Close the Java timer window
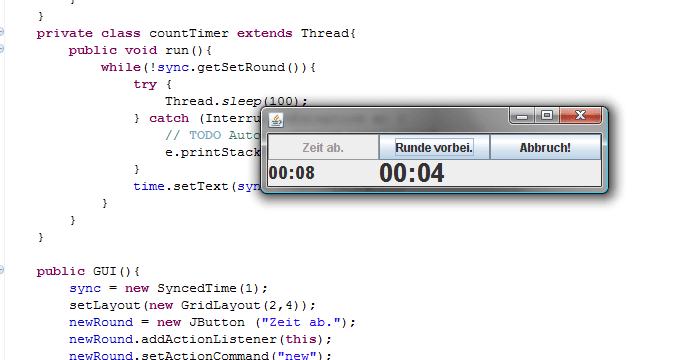 (x=580, y=115)
